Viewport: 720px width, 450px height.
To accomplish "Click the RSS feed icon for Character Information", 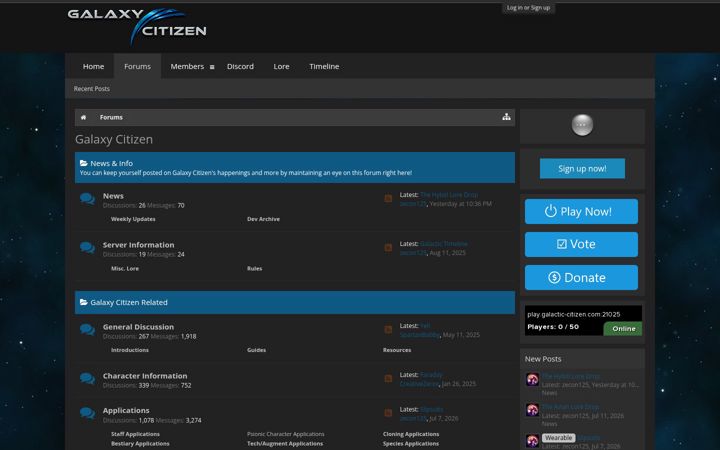I will [388, 378].
